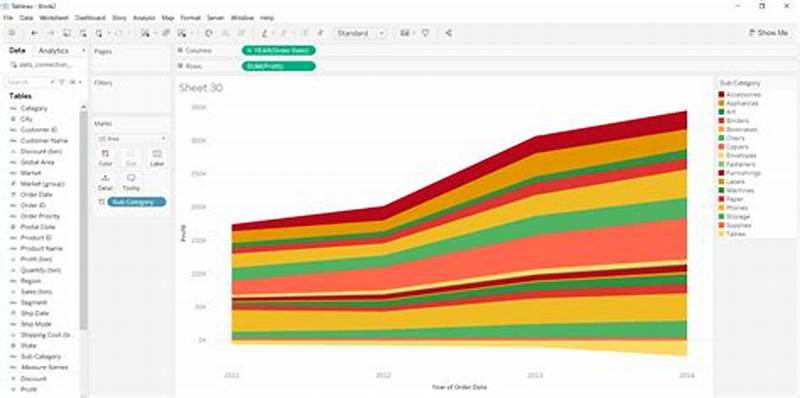Click the YEAR(Order Date) pill on Columns
This screenshot has height=398, width=800.
[x=279, y=51]
